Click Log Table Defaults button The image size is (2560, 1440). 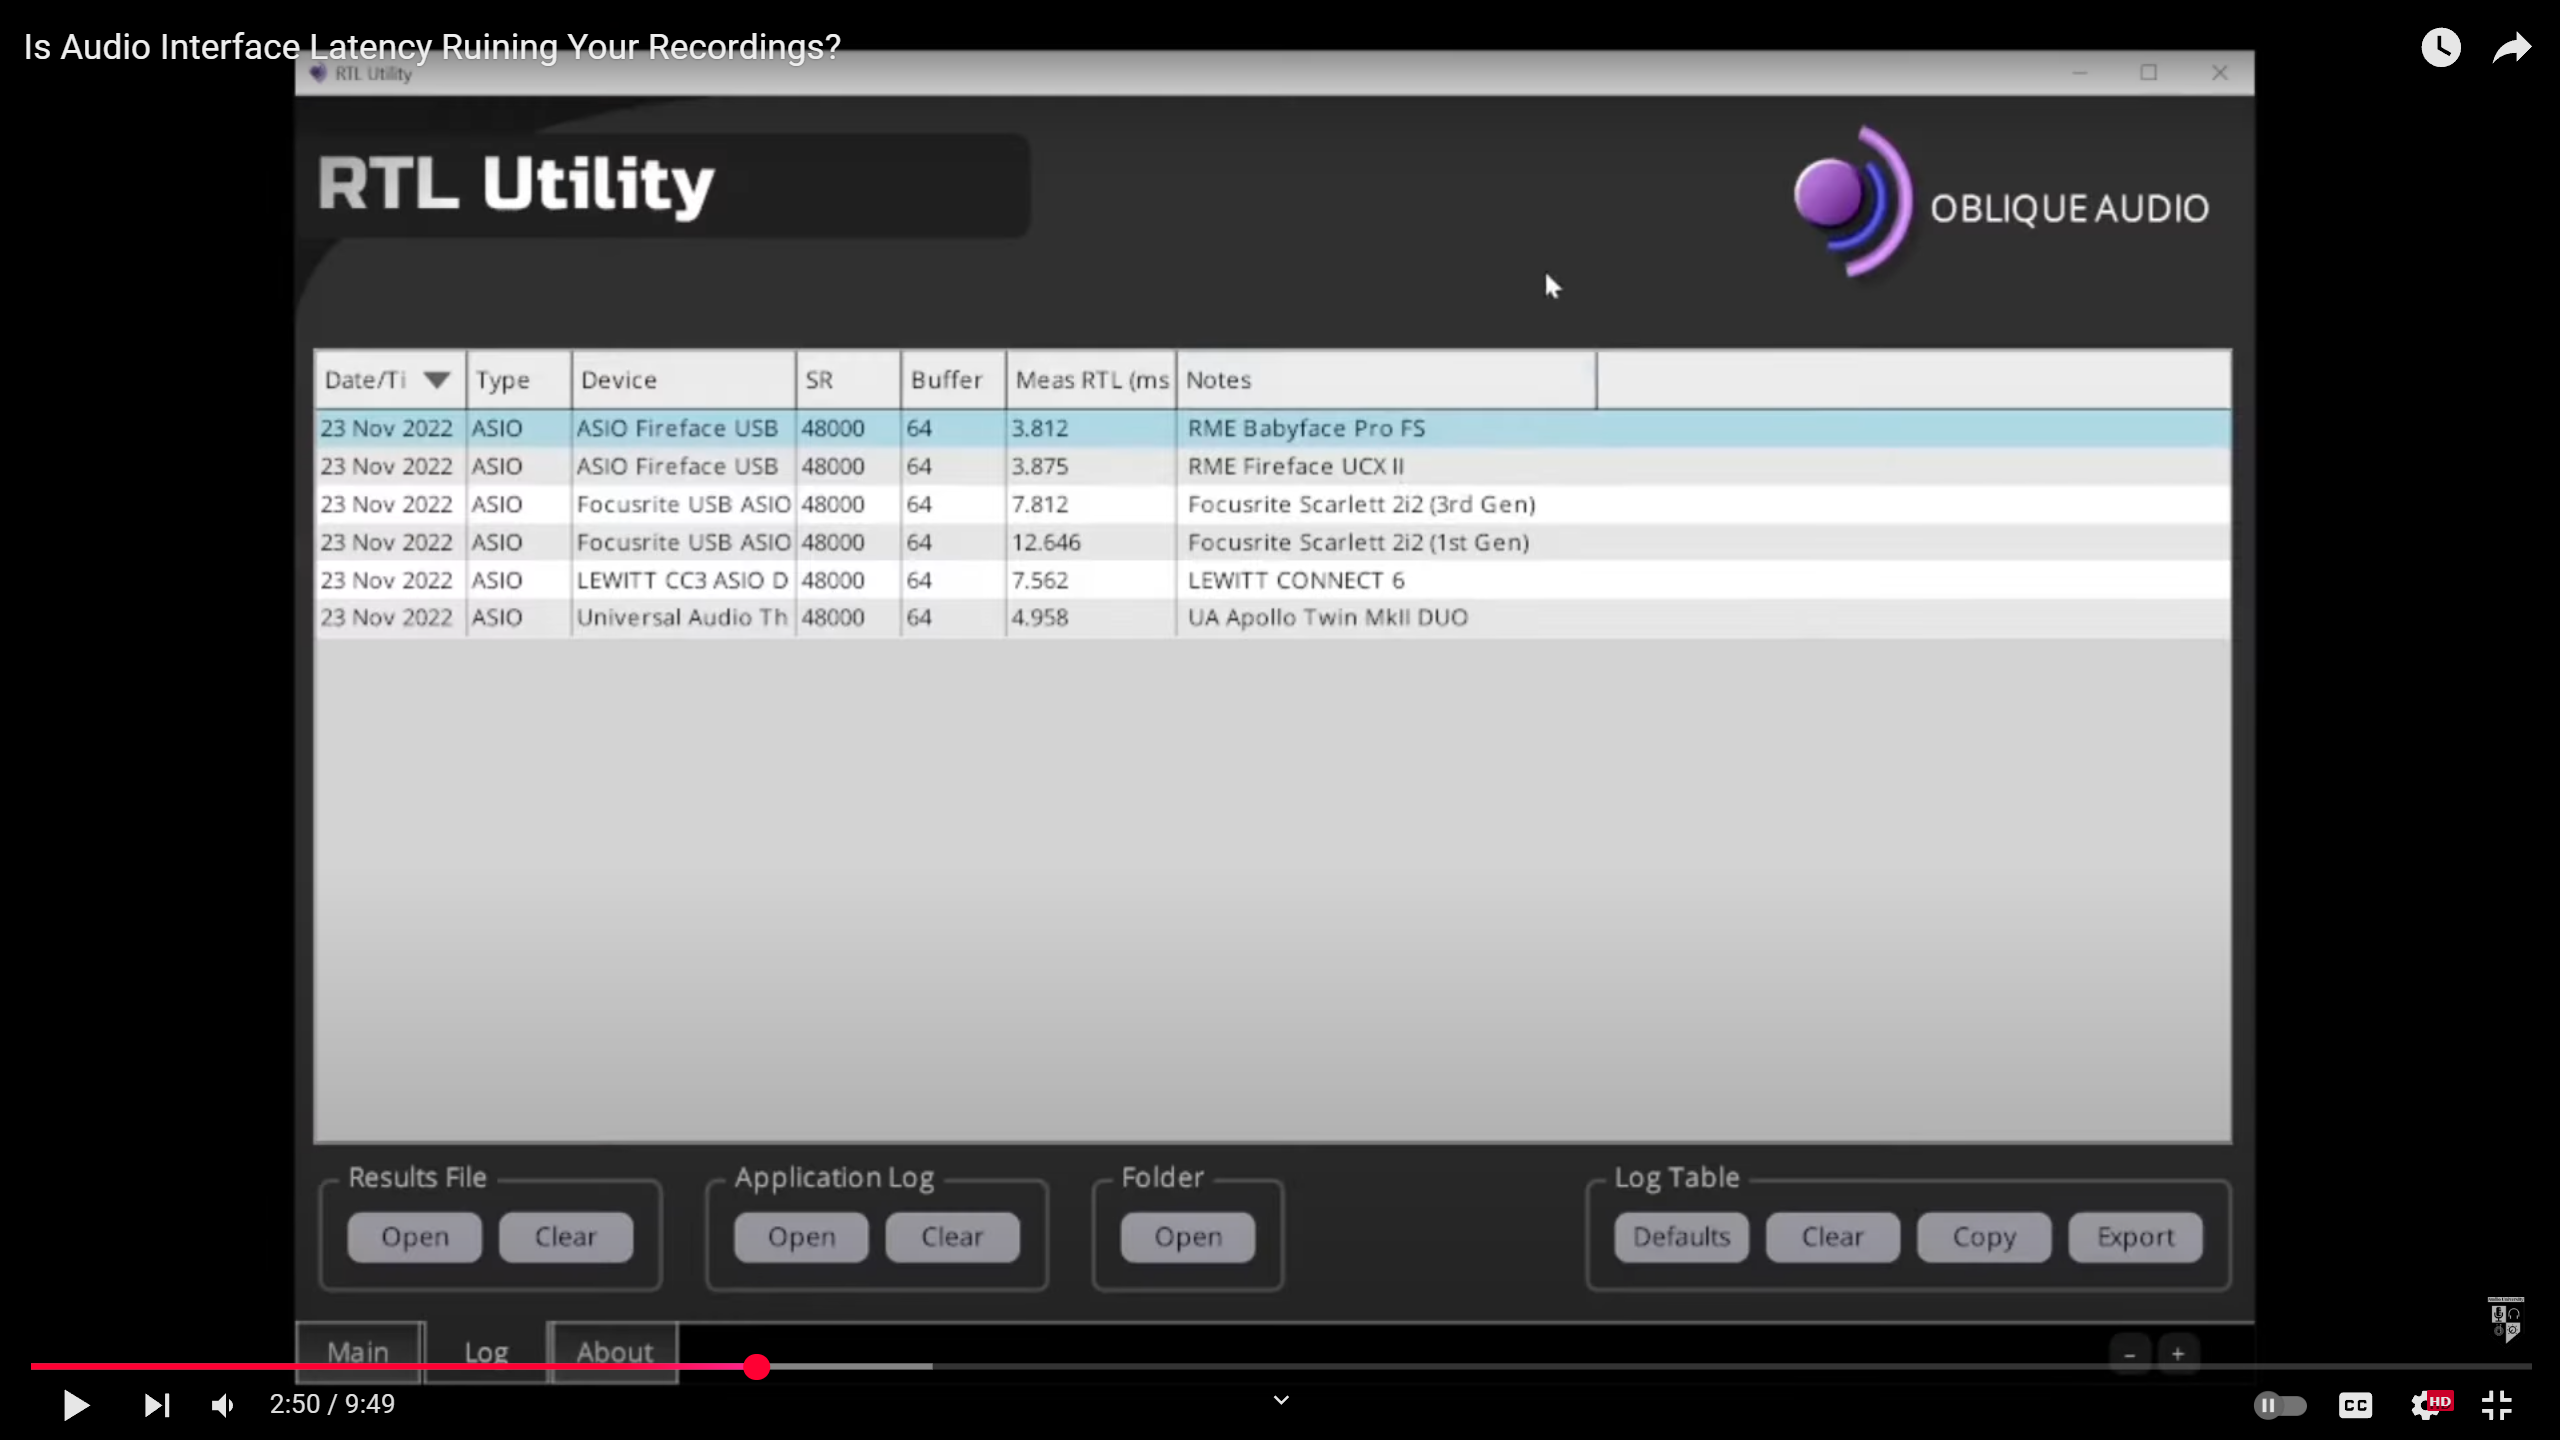pos(1682,1237)
